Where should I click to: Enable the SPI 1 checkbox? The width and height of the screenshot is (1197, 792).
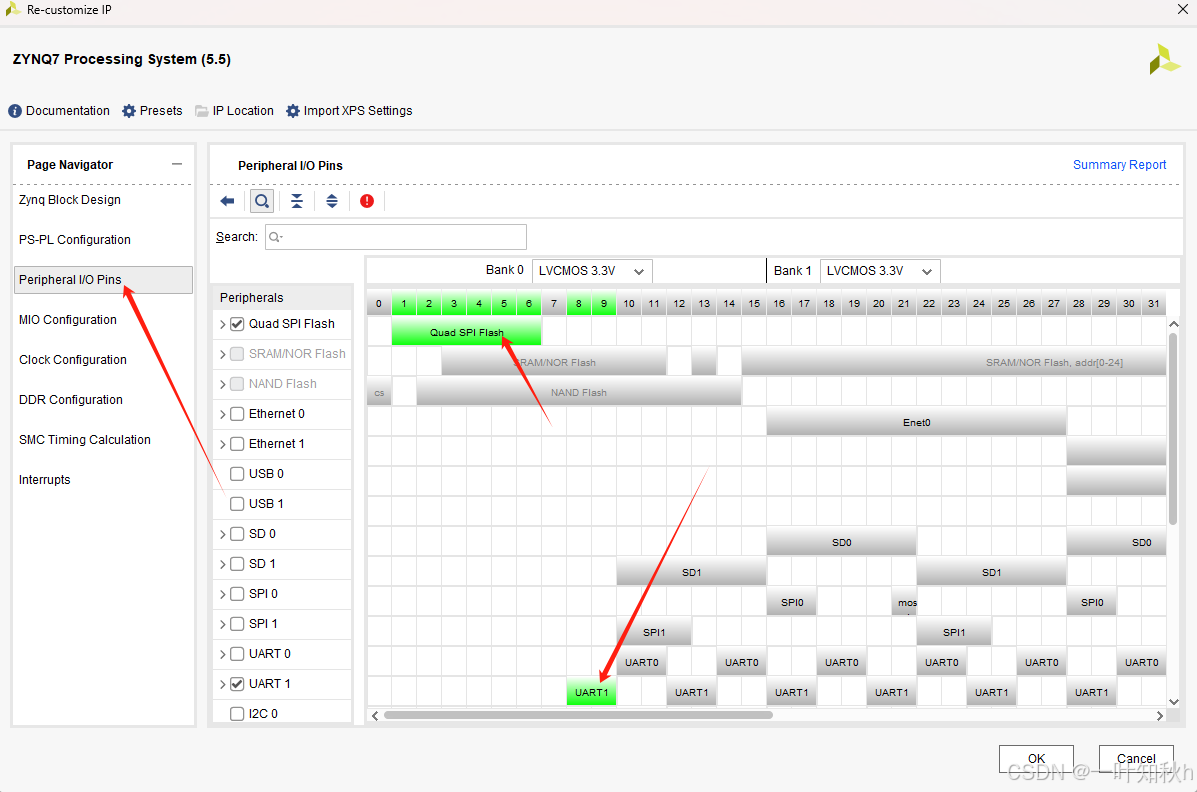(237, 624)
